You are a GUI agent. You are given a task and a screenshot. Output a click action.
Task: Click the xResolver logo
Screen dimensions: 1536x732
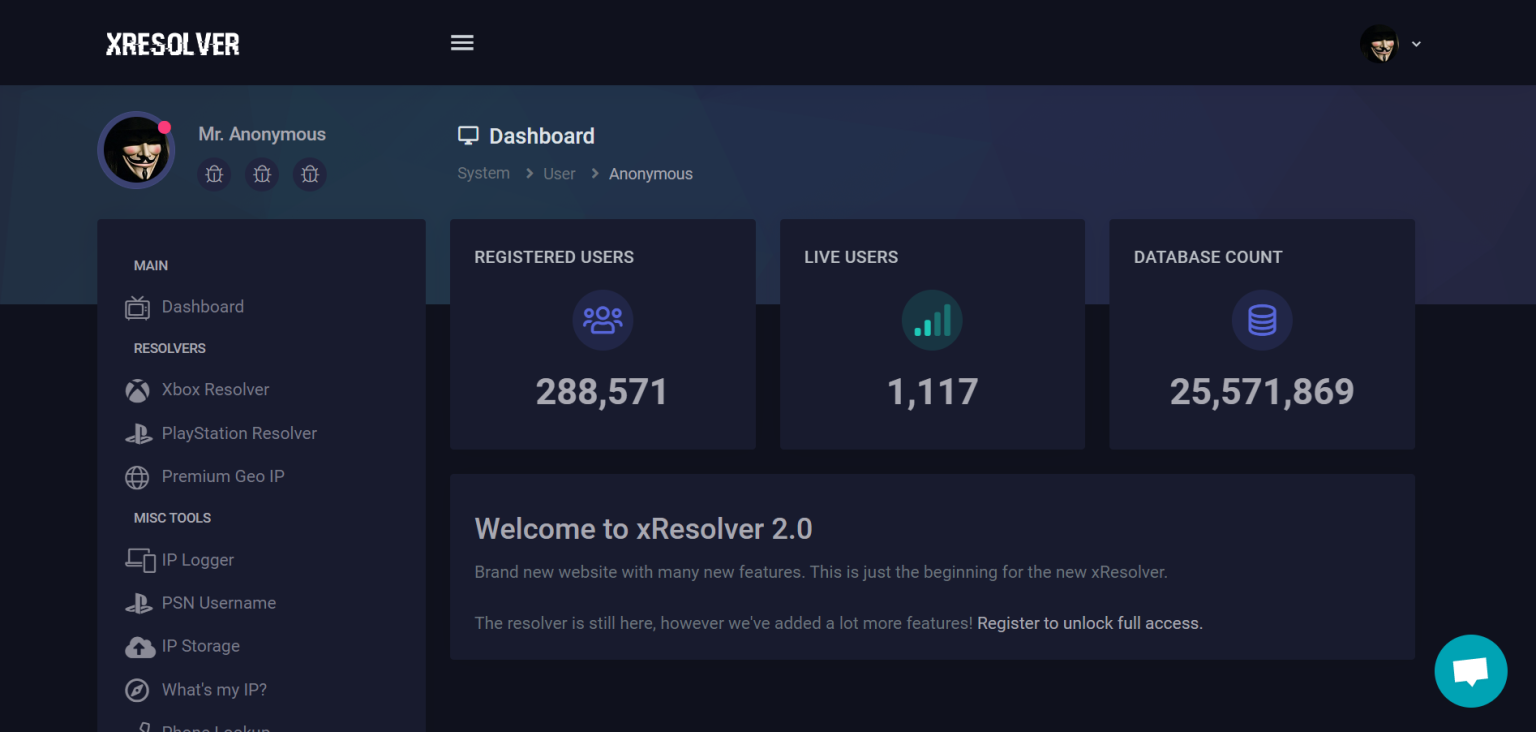point(173,44)
